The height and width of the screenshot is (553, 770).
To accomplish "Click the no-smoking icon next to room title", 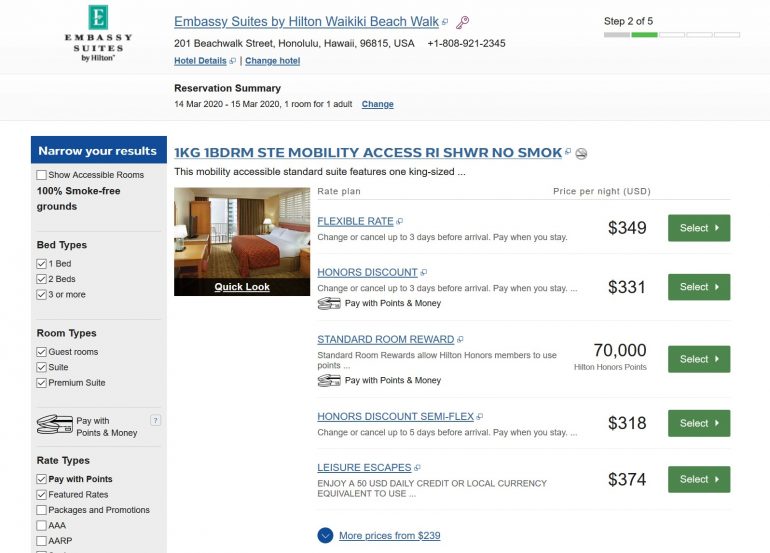I will (x=582, y=153).
